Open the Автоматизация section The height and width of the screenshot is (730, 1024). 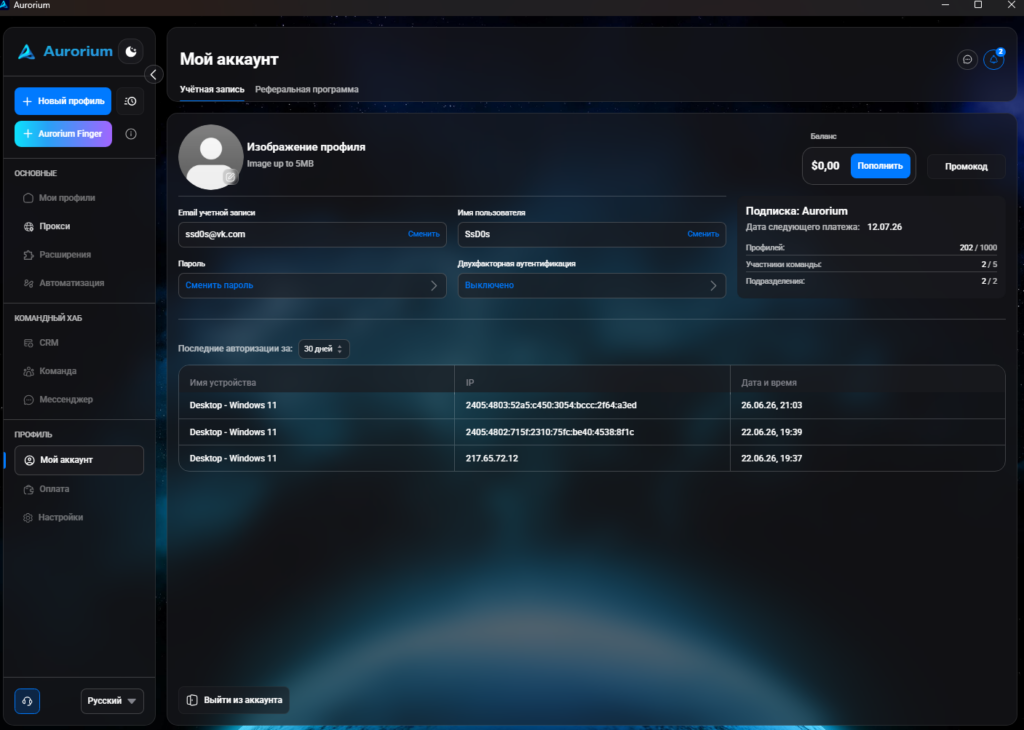tap(71, 283)
